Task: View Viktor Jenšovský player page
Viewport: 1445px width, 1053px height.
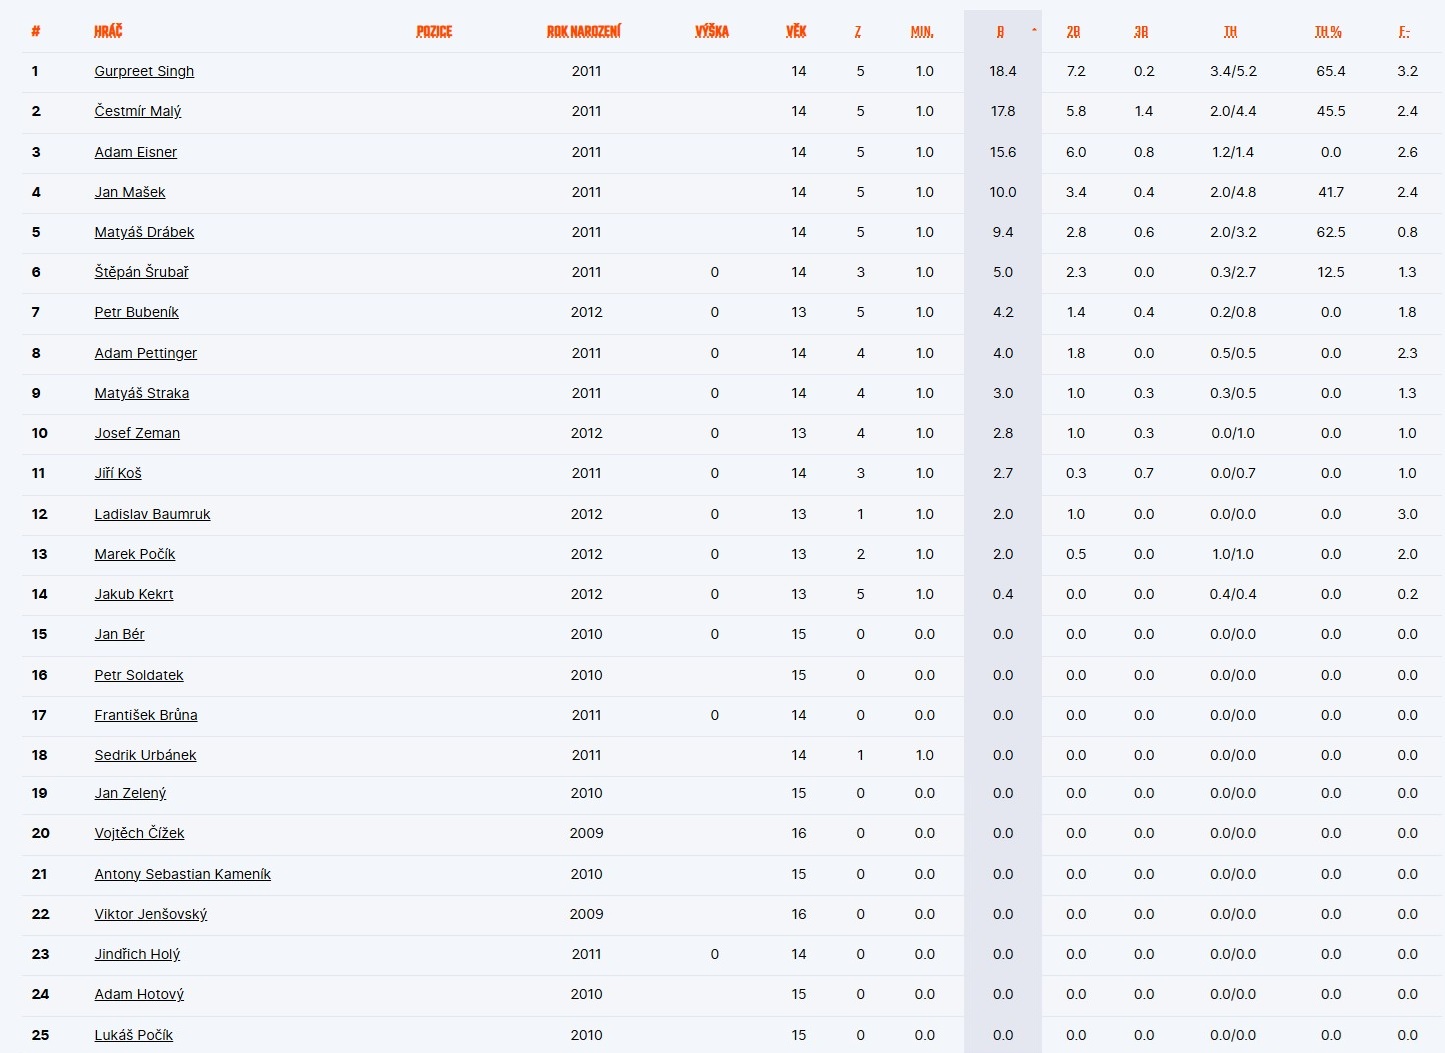Action: (x=151, y=914)
